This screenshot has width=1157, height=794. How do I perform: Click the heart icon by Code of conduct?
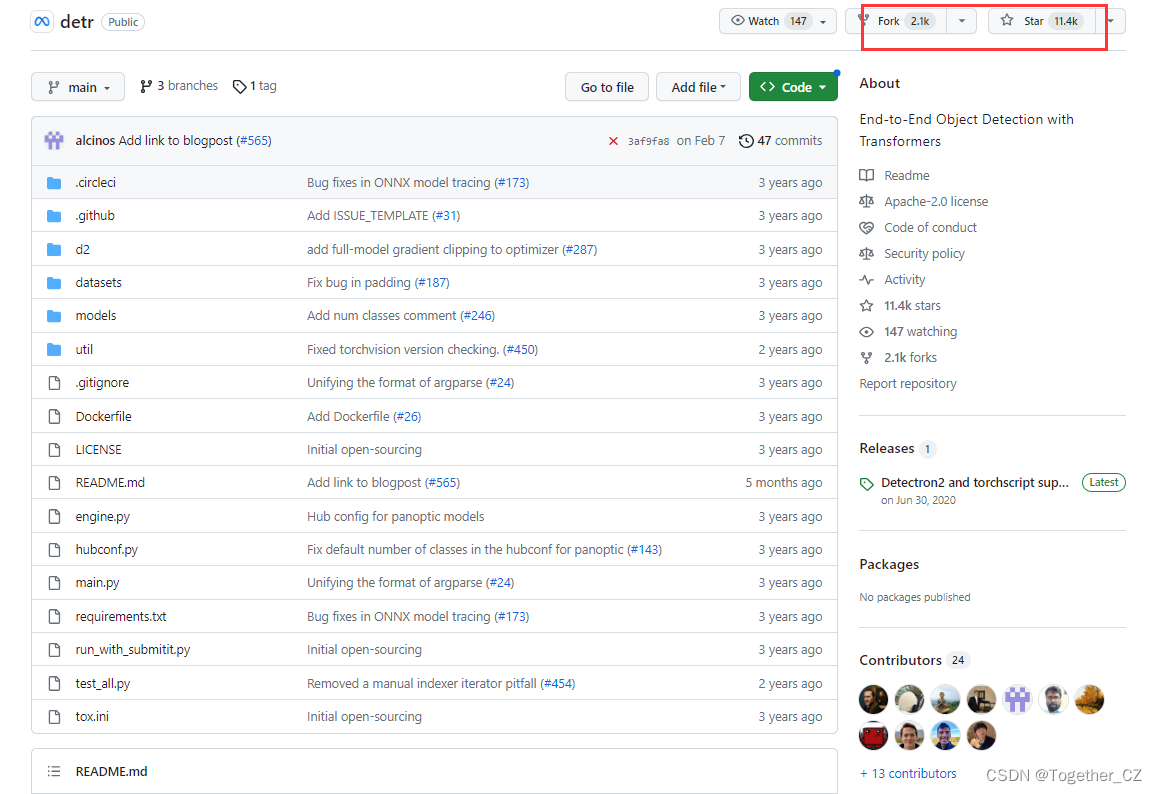click(866, 227)
